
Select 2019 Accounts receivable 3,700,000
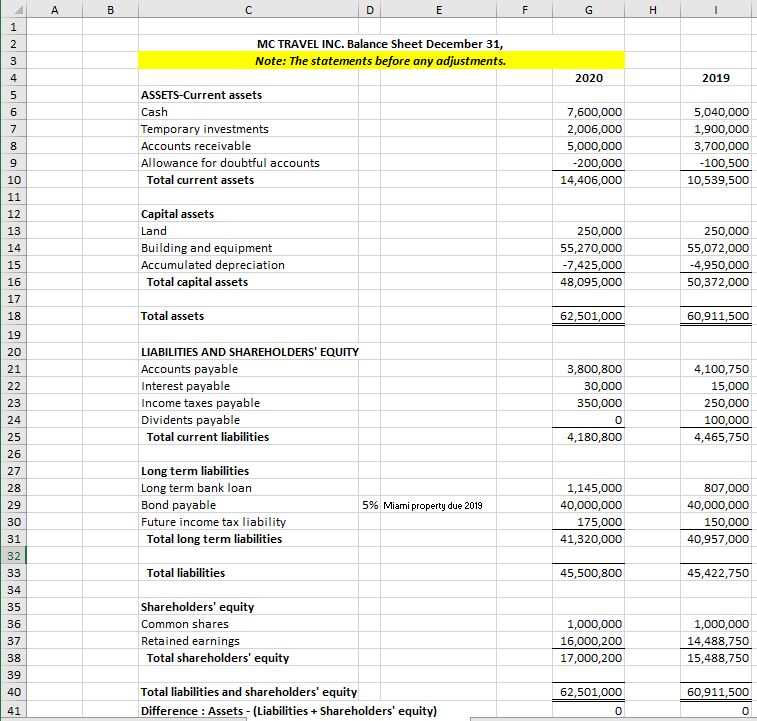715,145
